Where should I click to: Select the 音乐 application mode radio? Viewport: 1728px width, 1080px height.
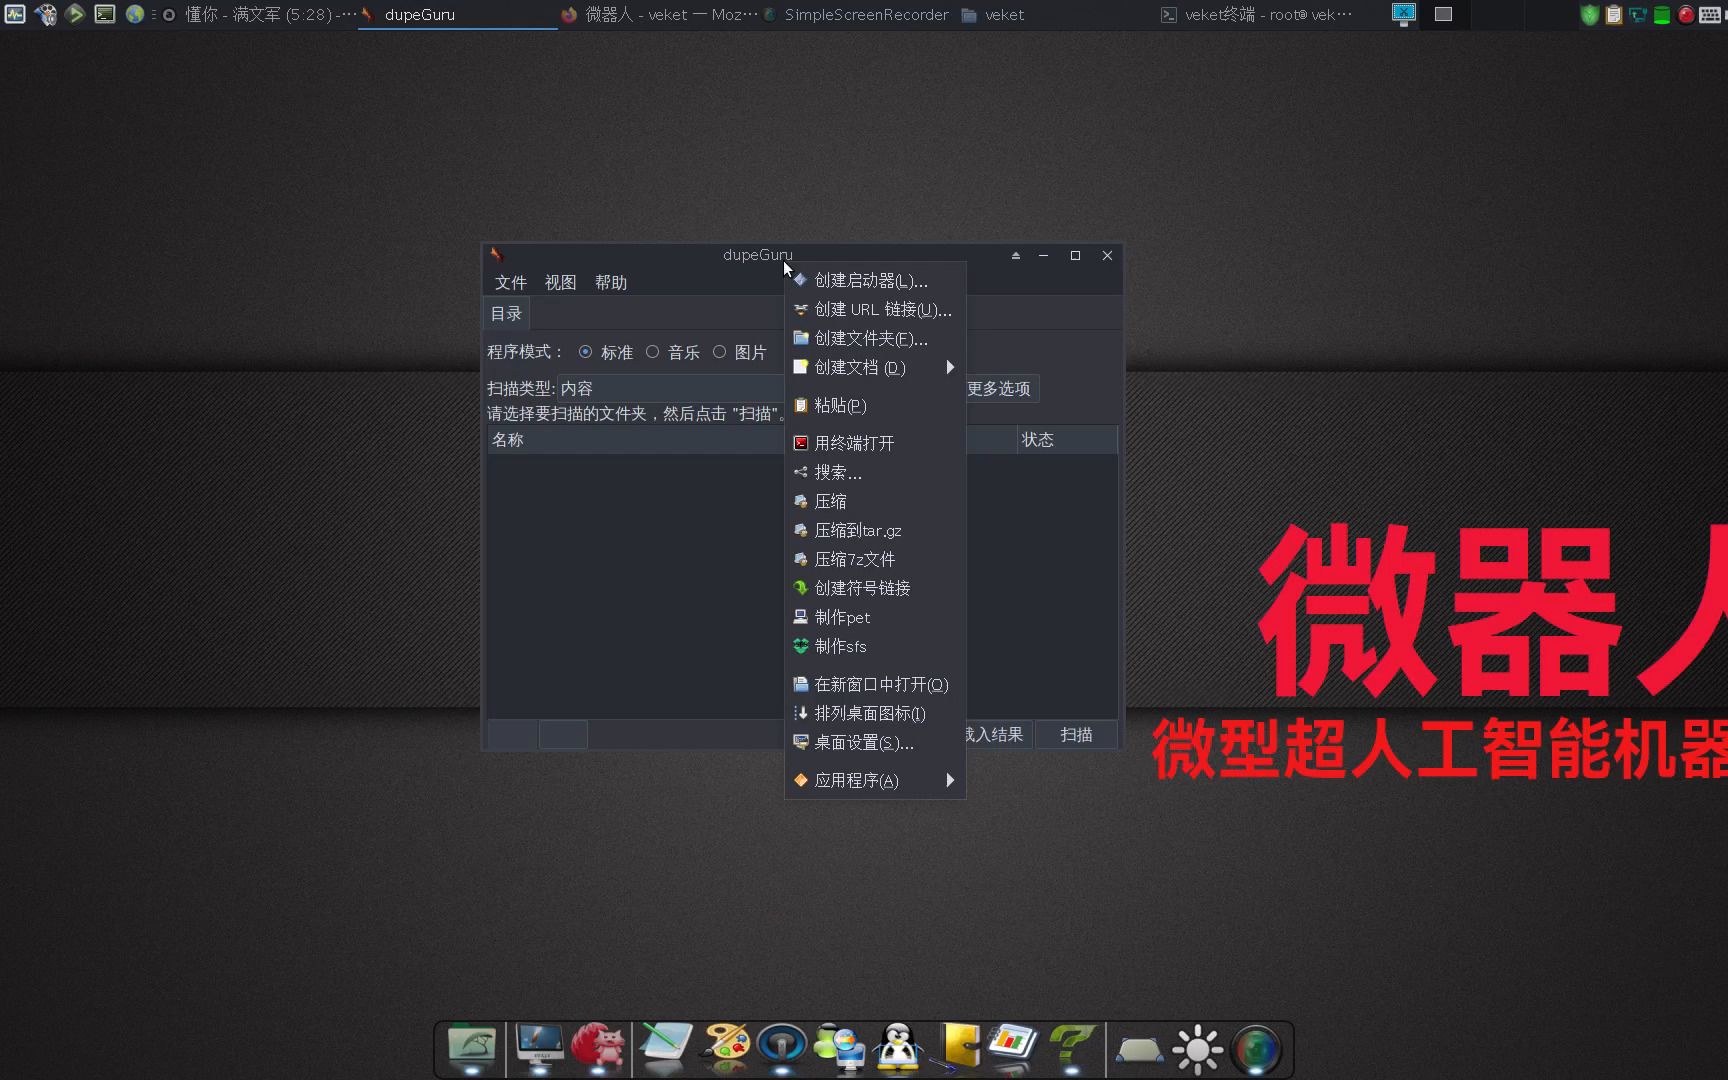point(673,352)
